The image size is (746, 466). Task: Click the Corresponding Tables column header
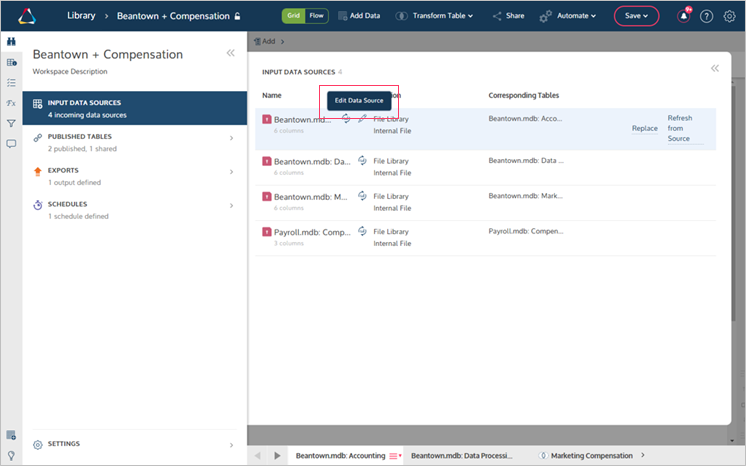(x=523, y=95)
